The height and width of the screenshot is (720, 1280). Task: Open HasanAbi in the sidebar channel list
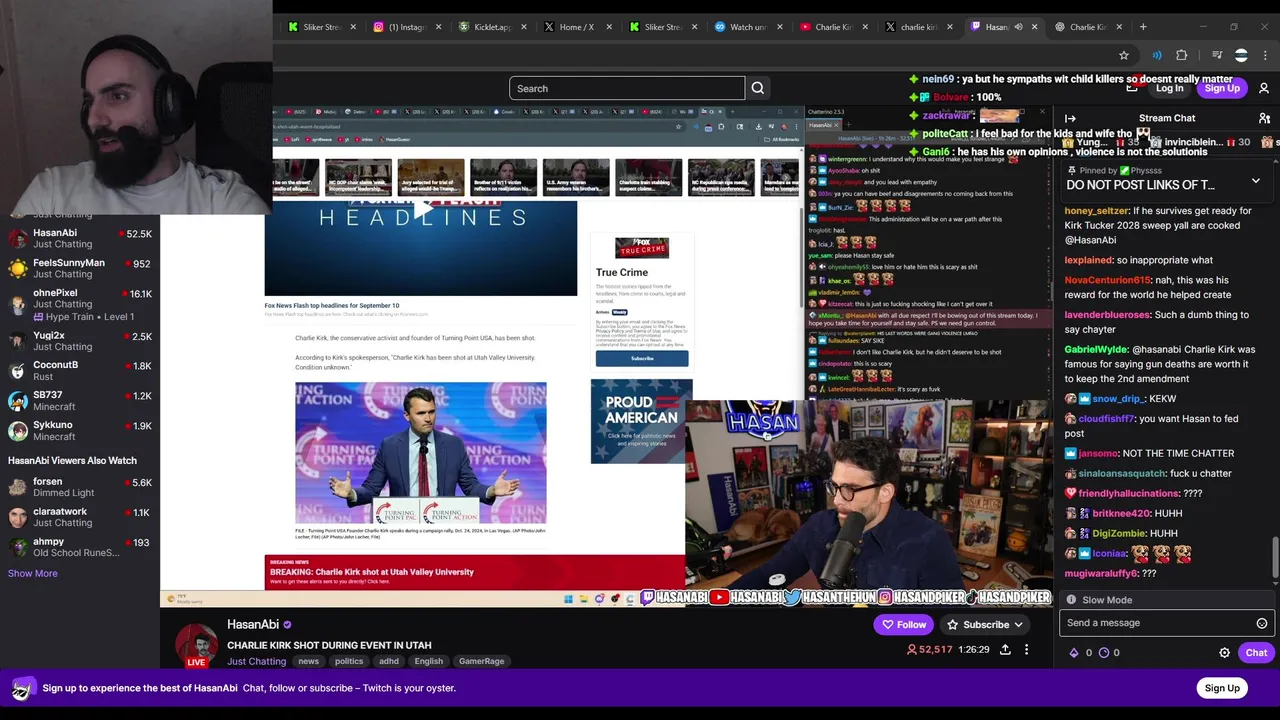click(x=80, y=238)
